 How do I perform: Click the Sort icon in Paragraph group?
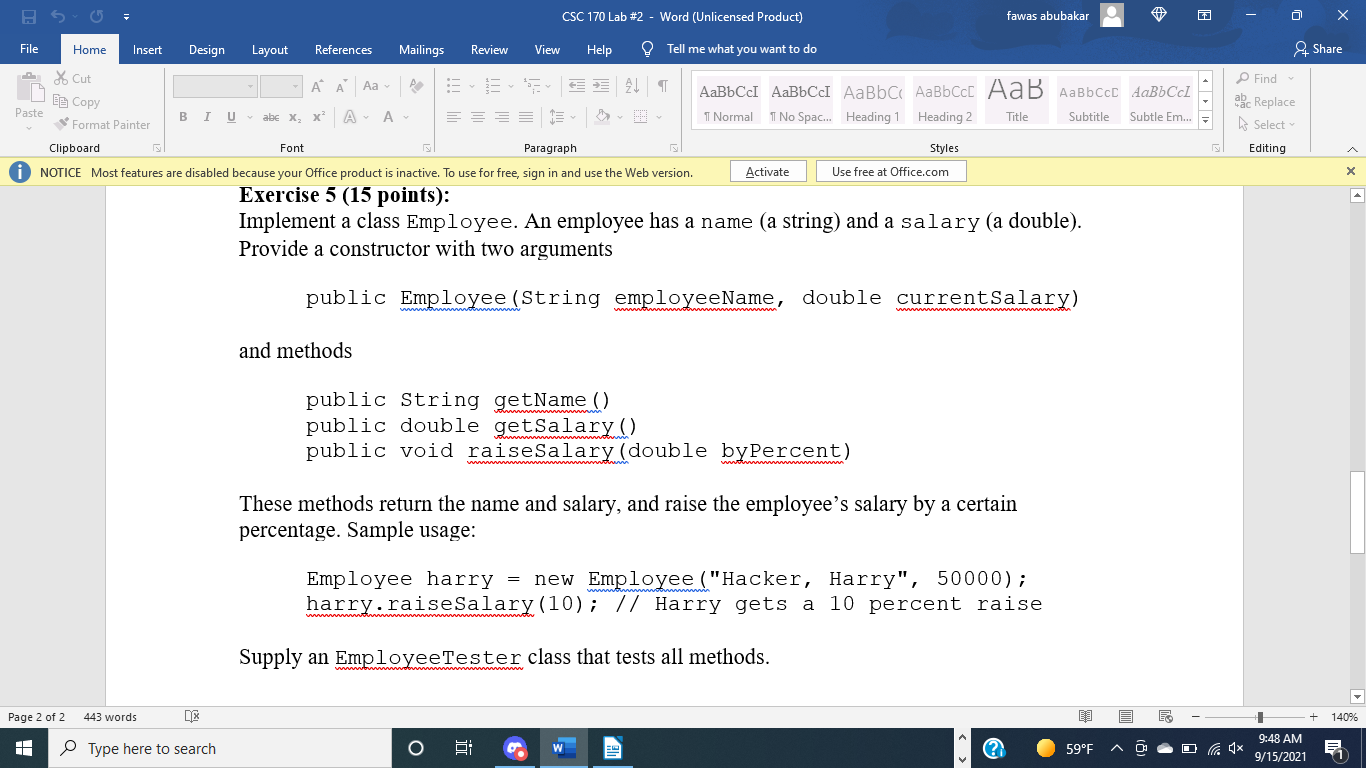[x=632, y=86]
